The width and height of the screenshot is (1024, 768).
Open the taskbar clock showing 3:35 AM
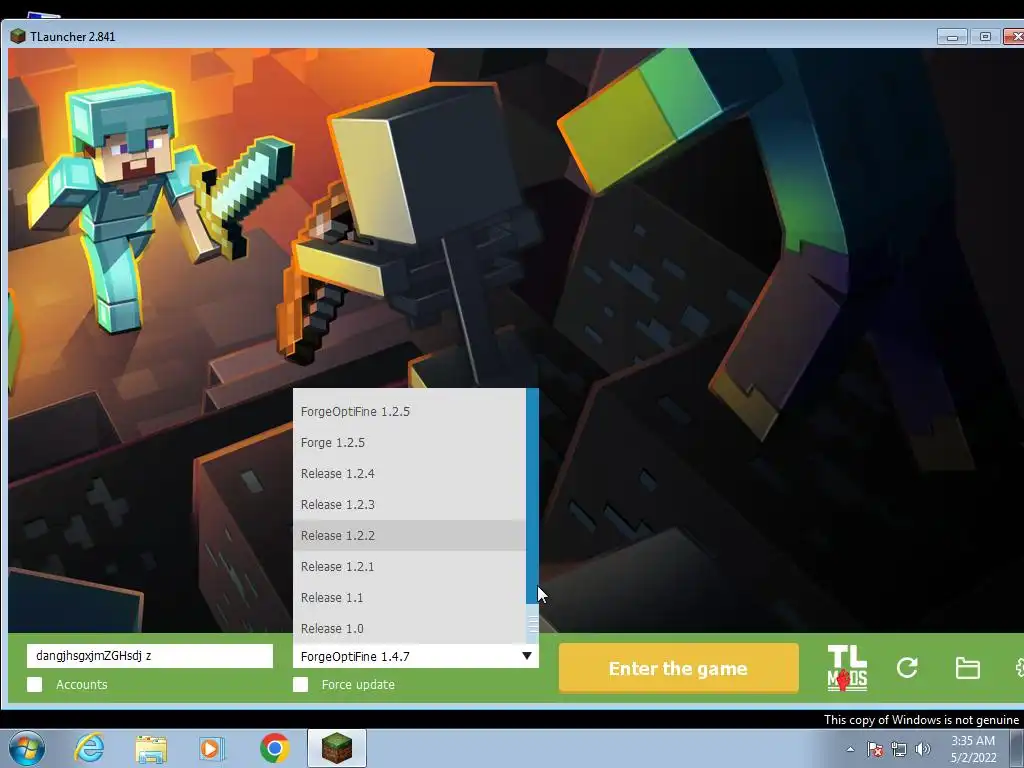click(x=973, y=749)
